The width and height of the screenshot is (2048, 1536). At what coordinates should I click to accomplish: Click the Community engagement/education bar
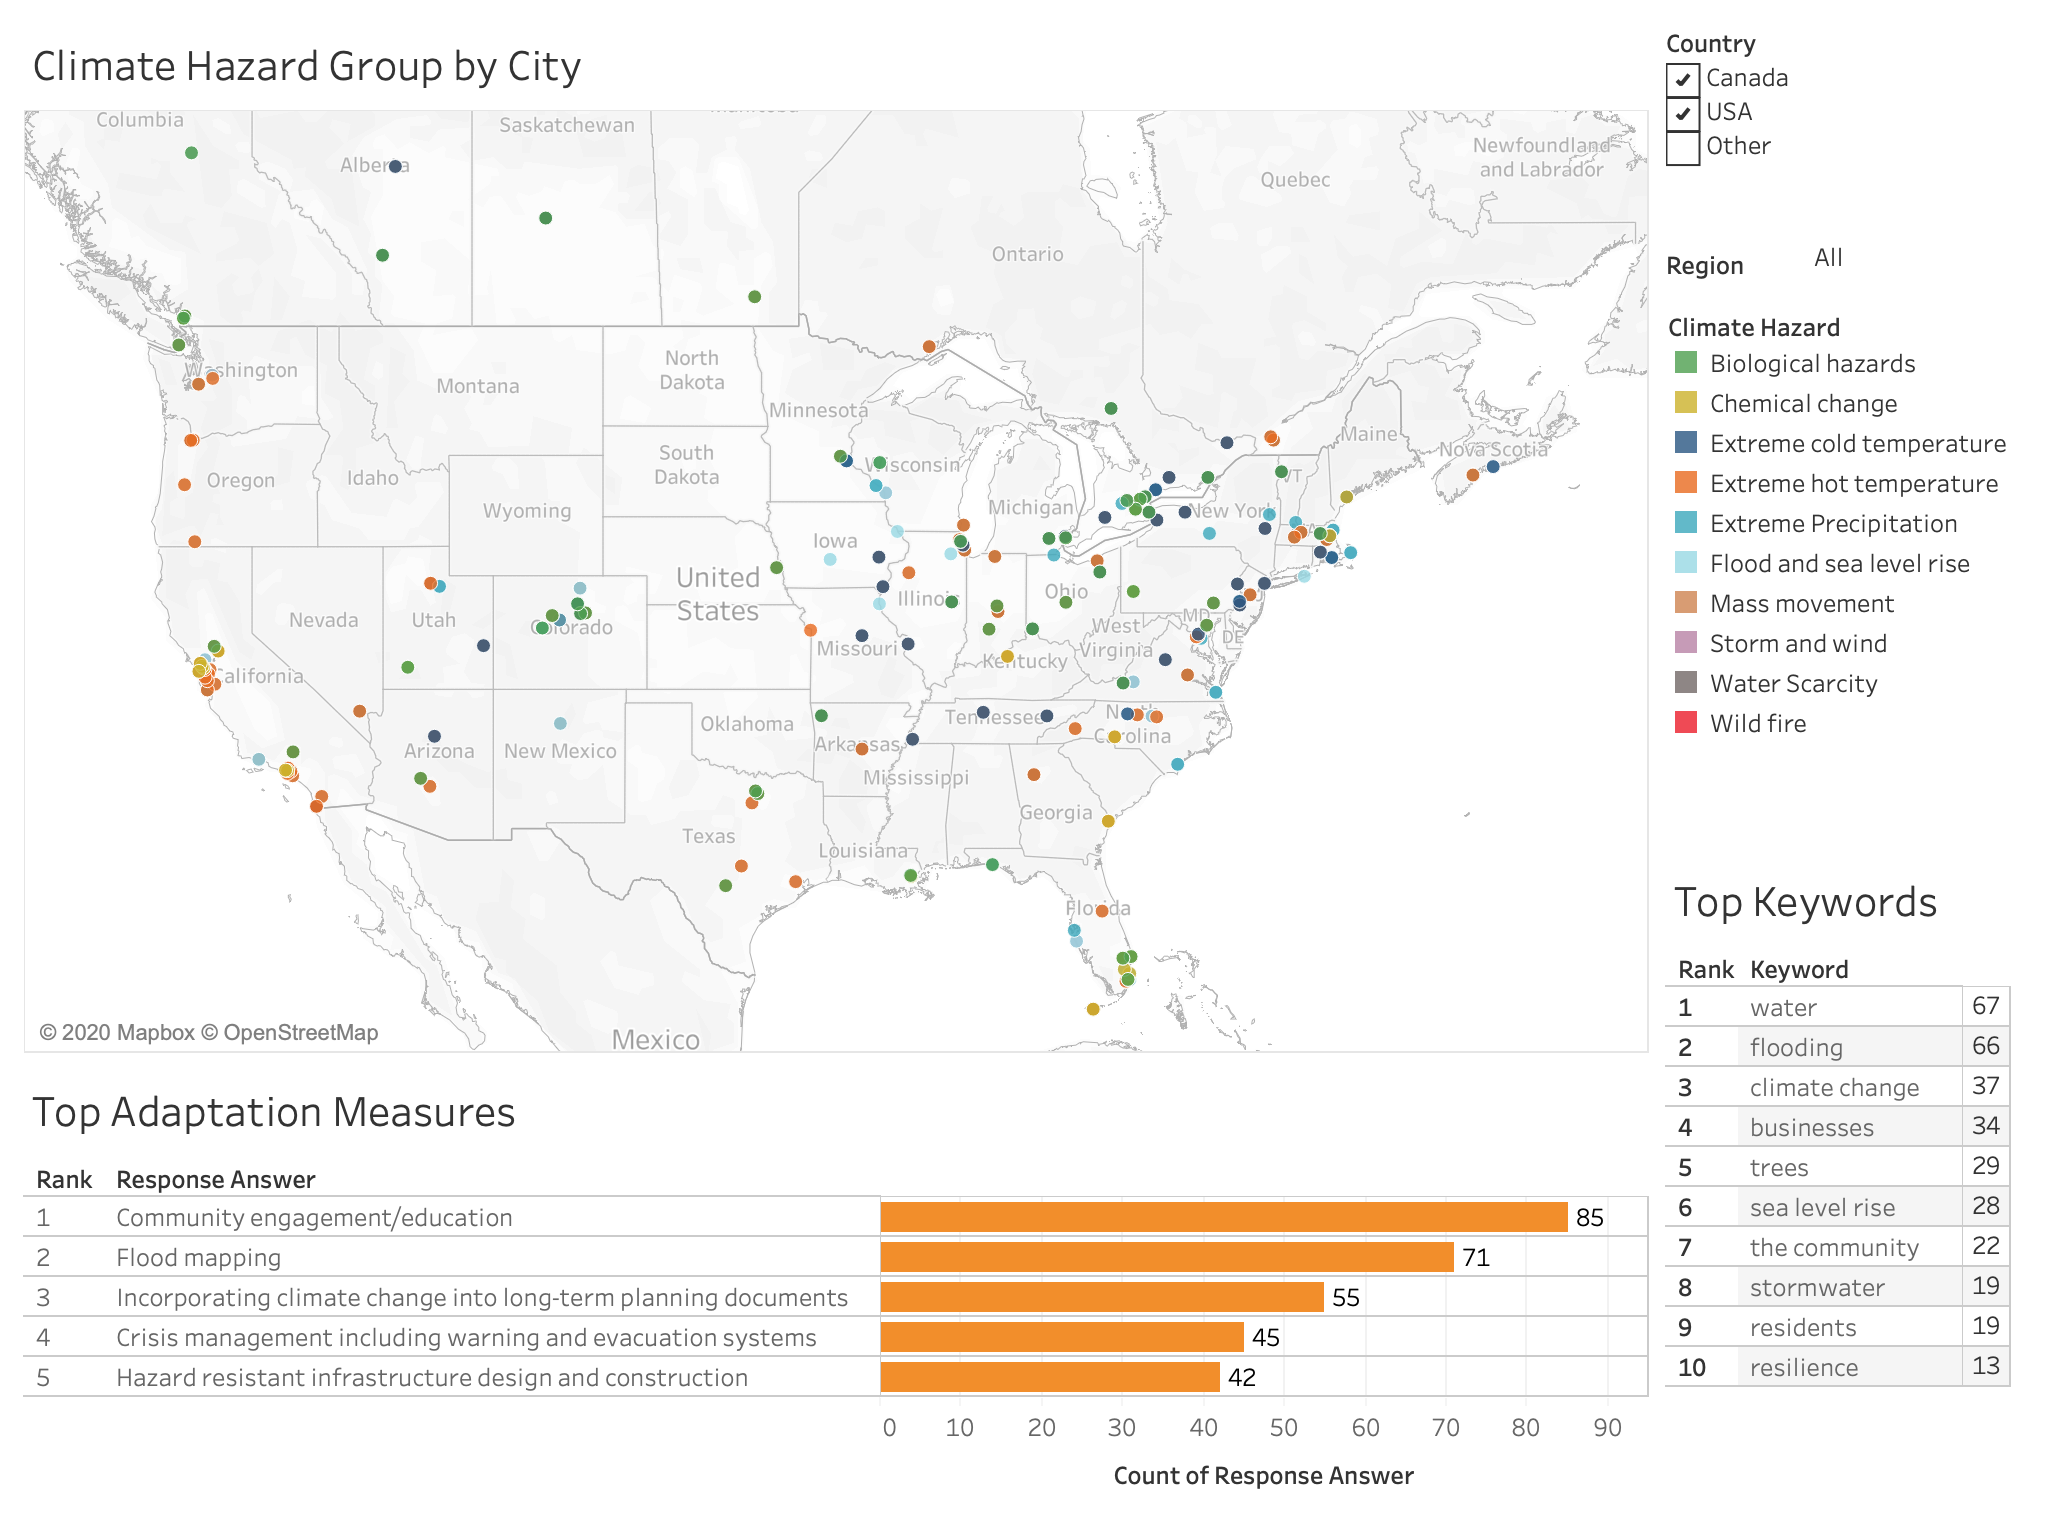pos(1223,1217)
